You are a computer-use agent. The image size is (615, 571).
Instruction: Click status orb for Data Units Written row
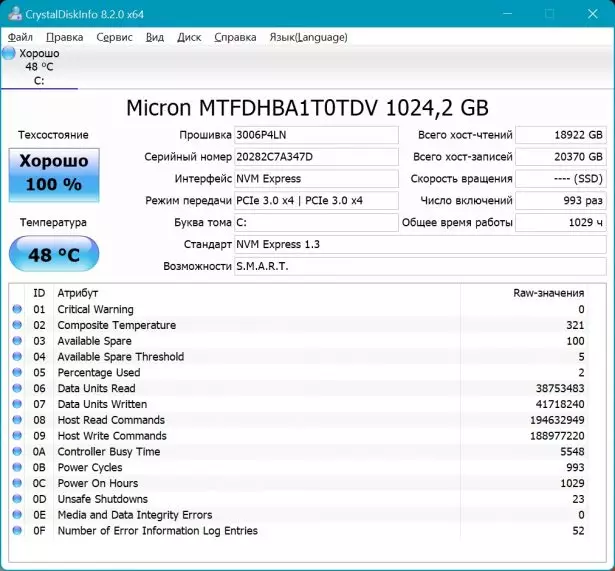(16, 405)
